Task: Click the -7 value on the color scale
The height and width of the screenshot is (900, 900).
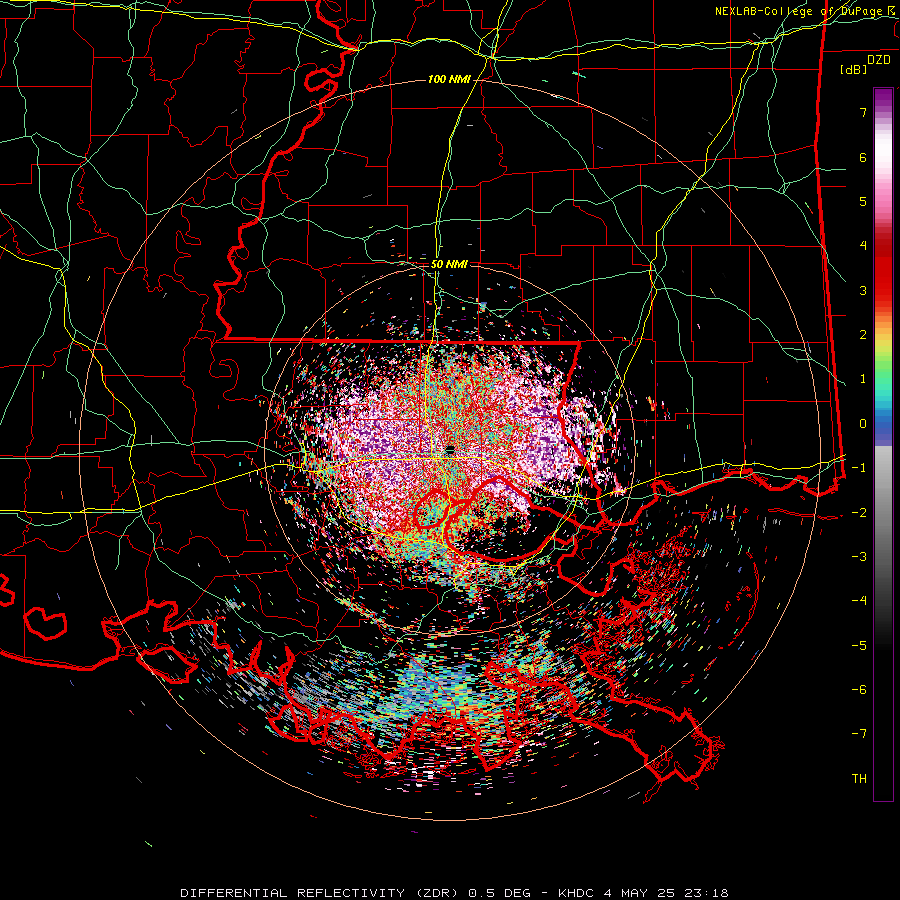Action: 859,734
